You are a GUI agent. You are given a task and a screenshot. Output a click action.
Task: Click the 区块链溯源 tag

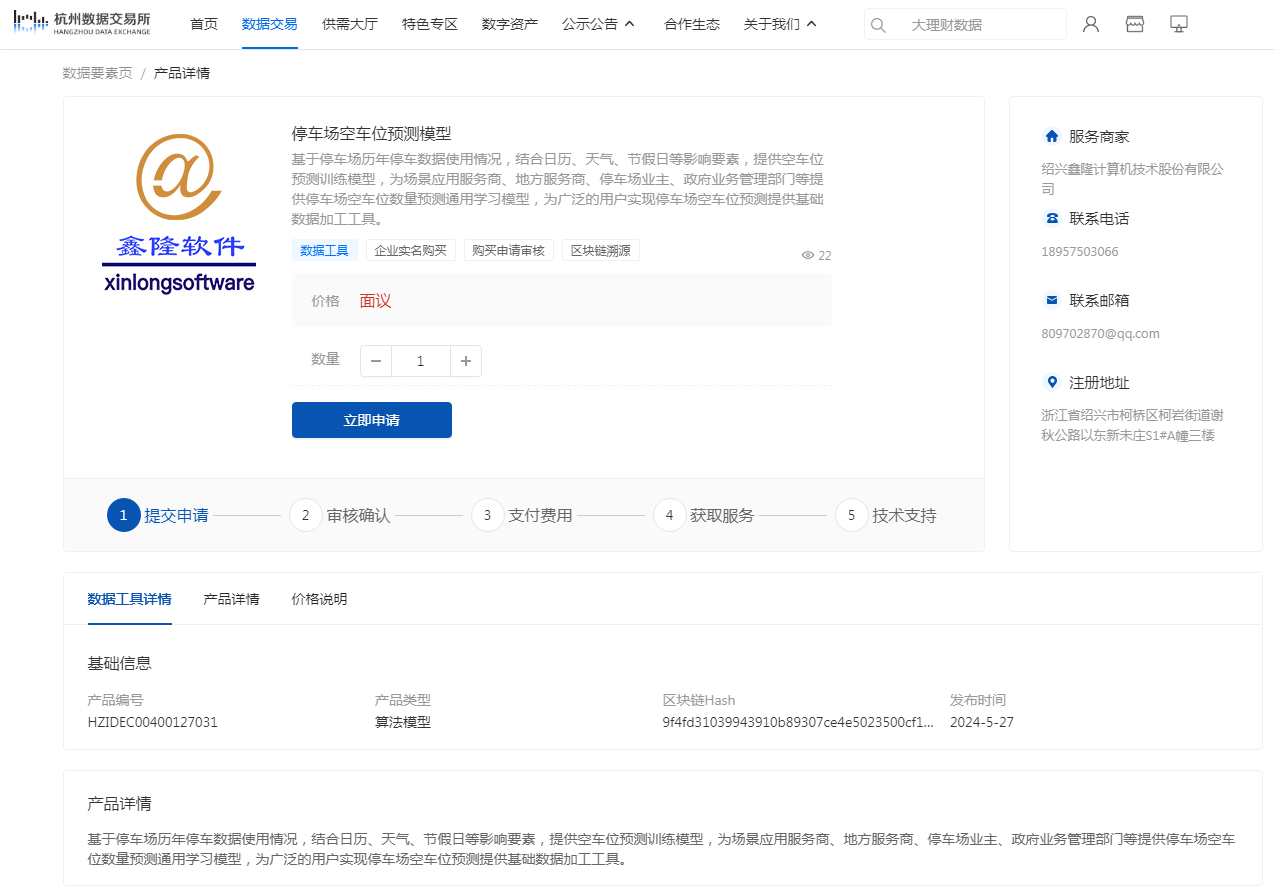(x=600, y=250)
